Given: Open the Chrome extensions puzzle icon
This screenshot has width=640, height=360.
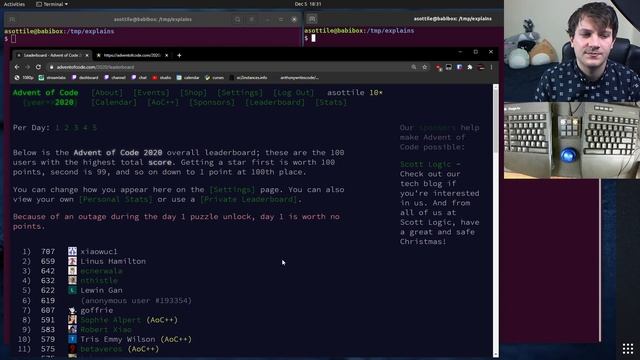Looking at the screenshot, I should point(470,67).
